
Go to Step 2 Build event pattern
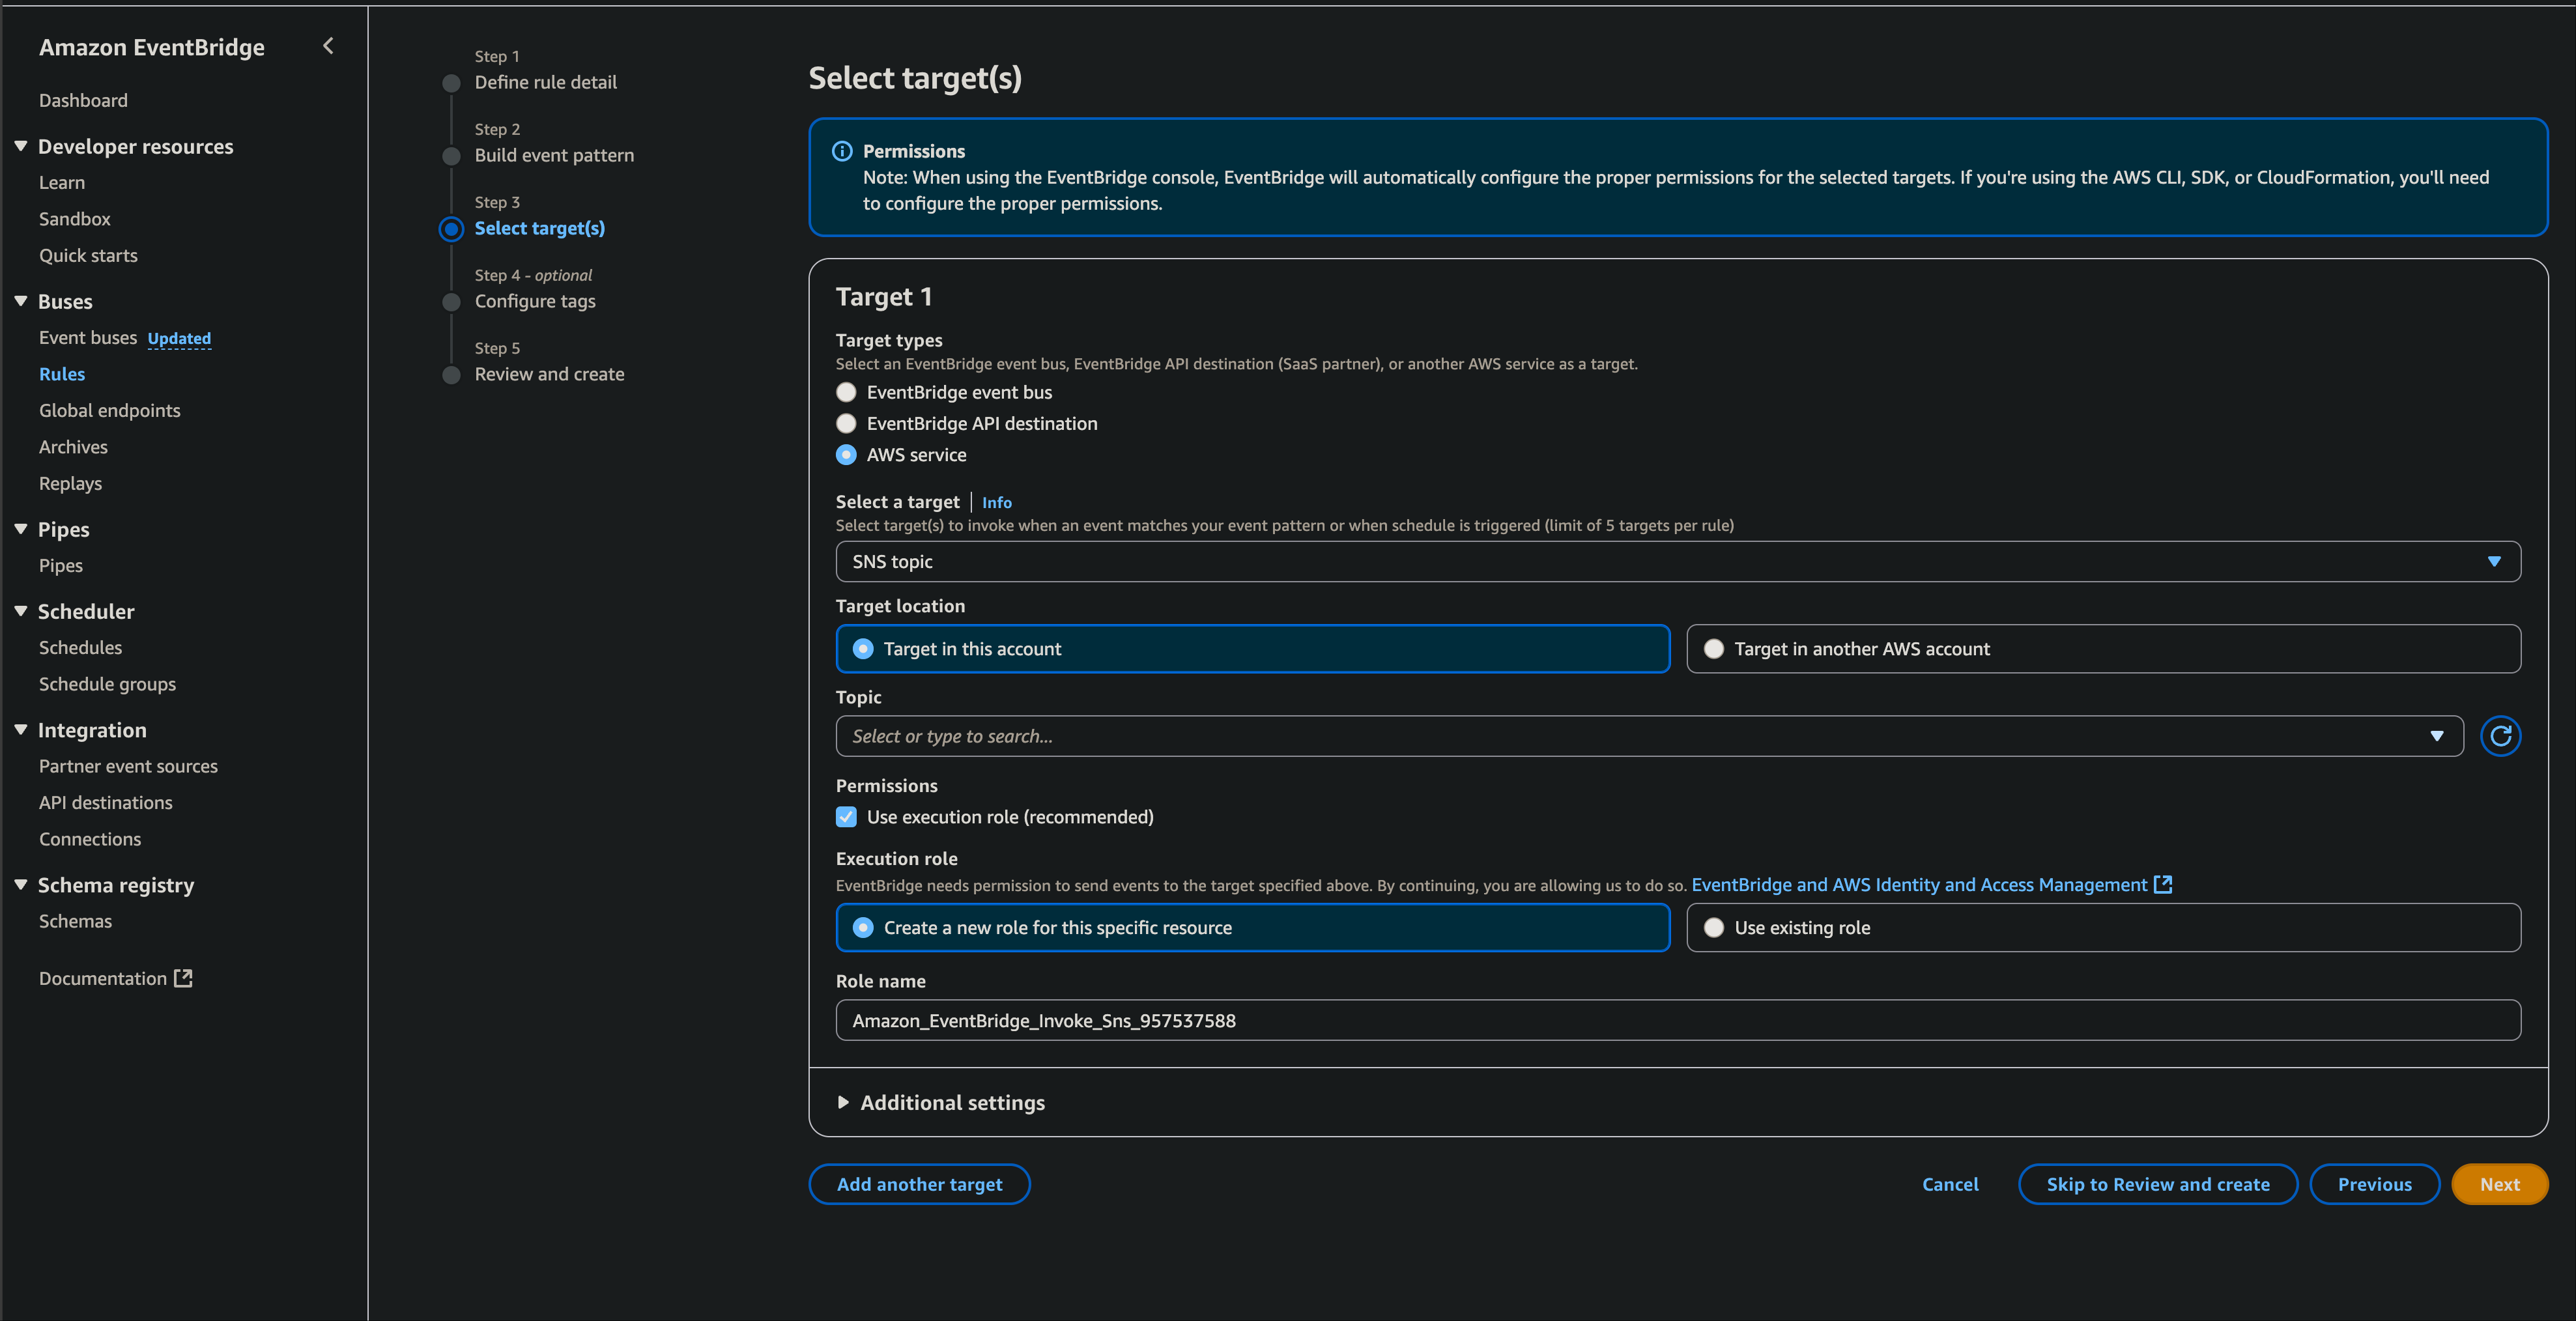(x=554, y=155)
